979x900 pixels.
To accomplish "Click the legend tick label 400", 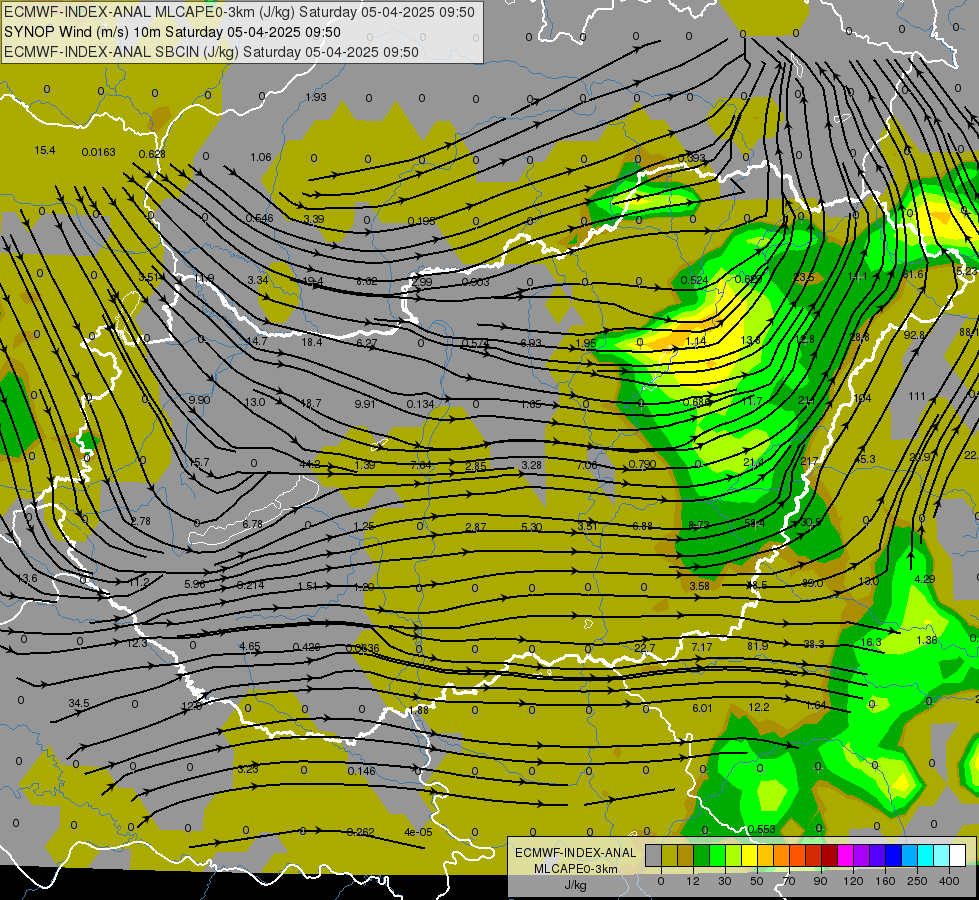I will tap(949, 881).
